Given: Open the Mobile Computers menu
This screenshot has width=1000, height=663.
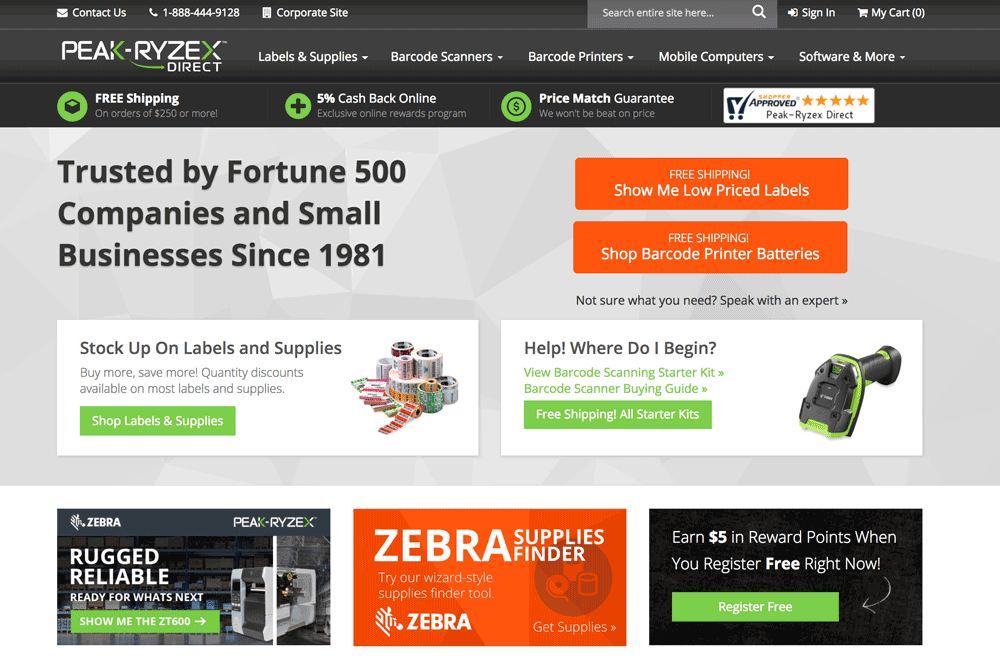Looking at the screenshot, I should click(716, 57).
